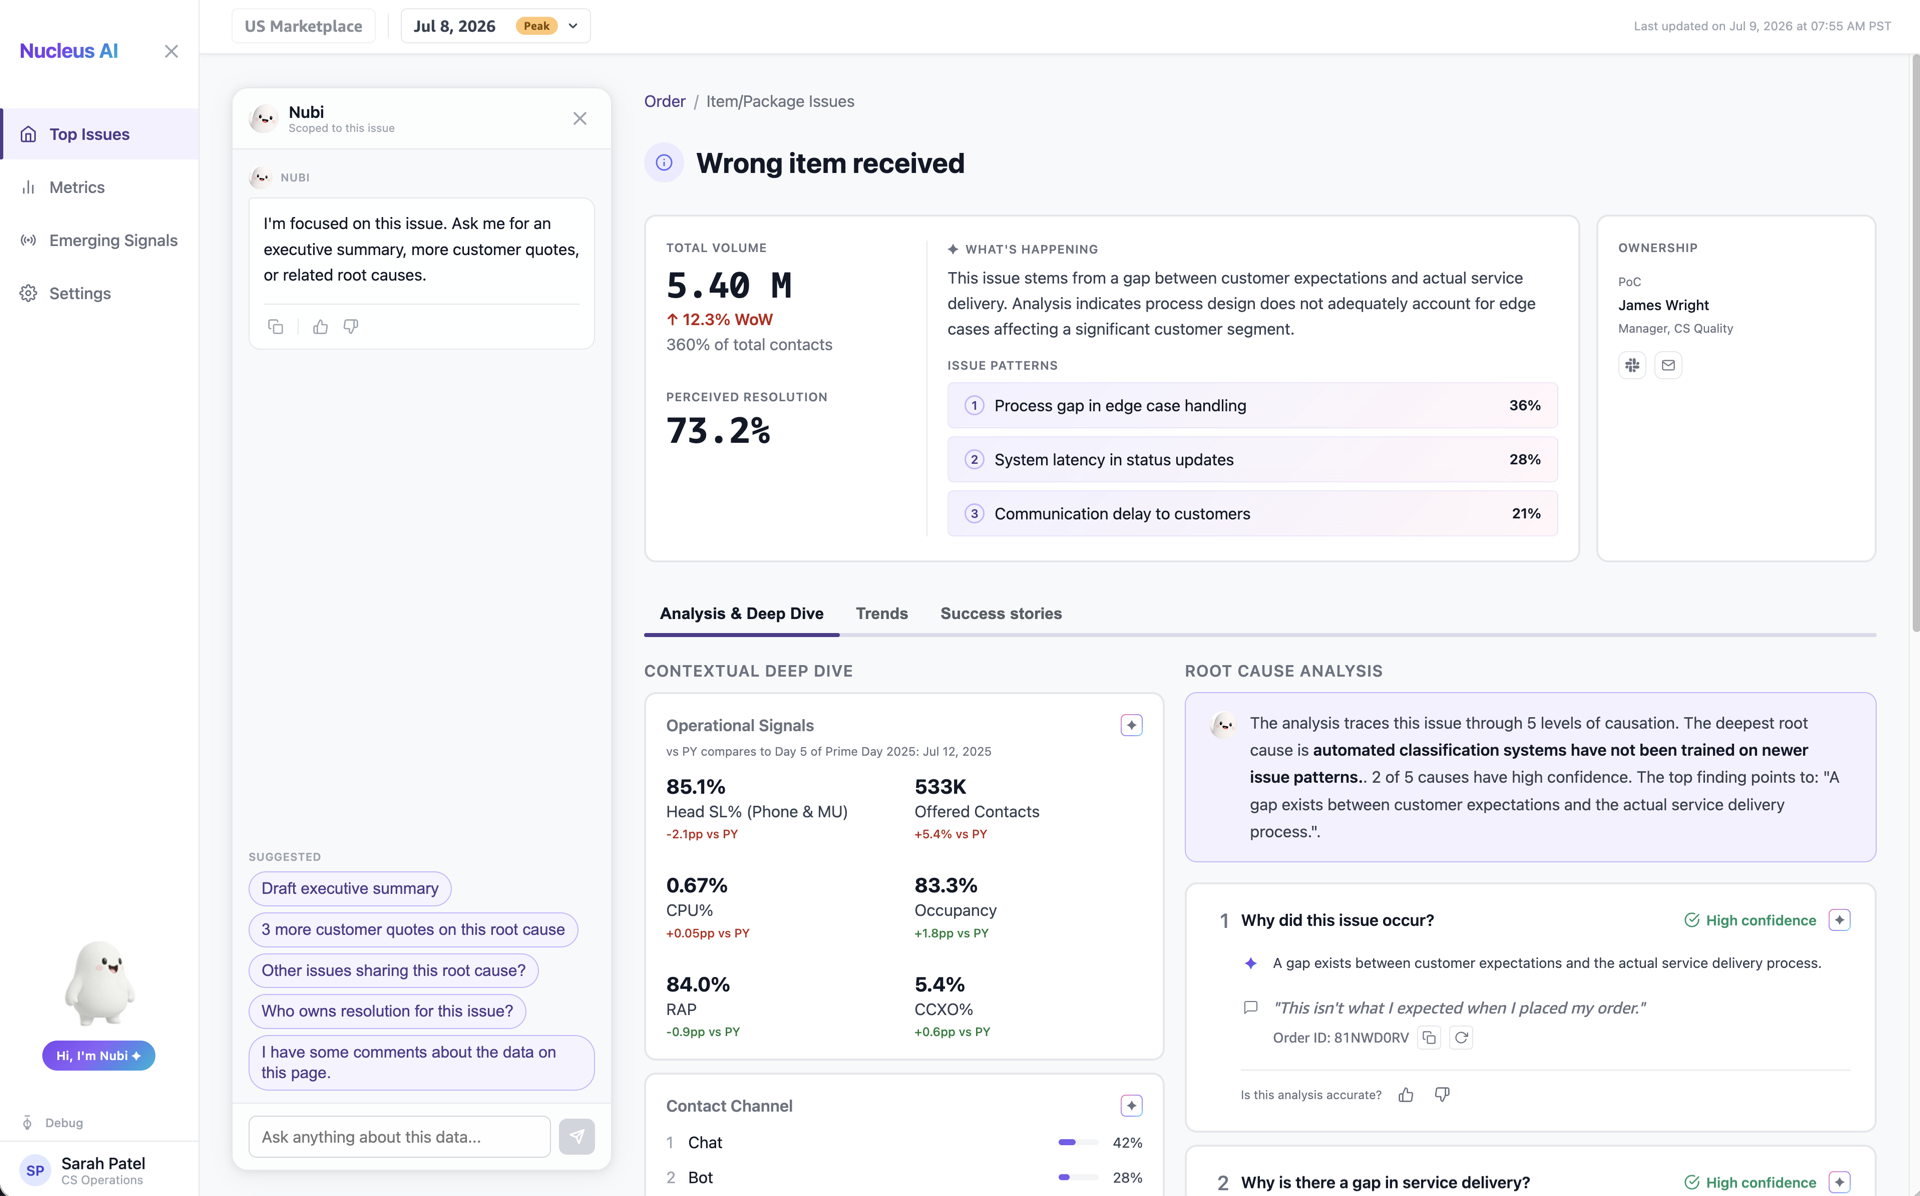
Task: Click the Peak badge
Action: [x=536, y=26]
